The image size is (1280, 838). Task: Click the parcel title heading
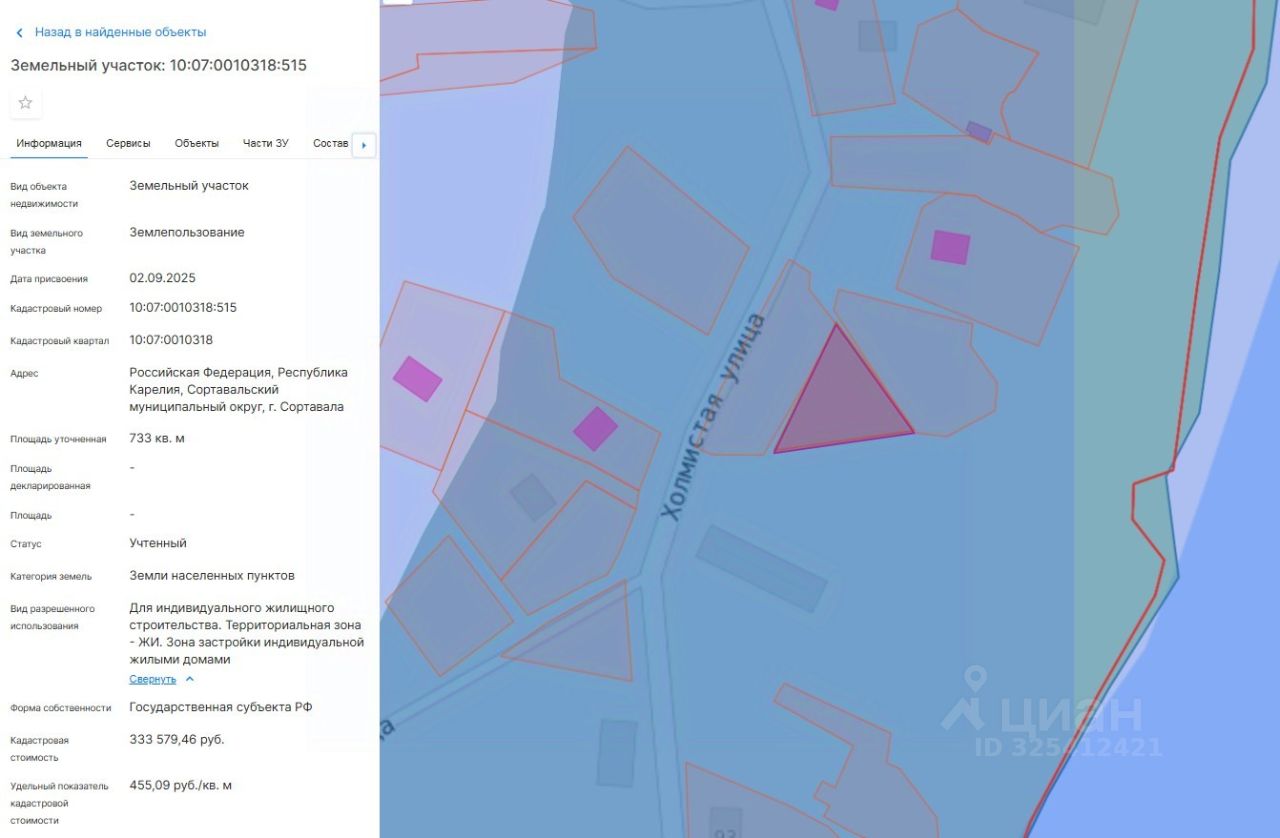point(158,66)
